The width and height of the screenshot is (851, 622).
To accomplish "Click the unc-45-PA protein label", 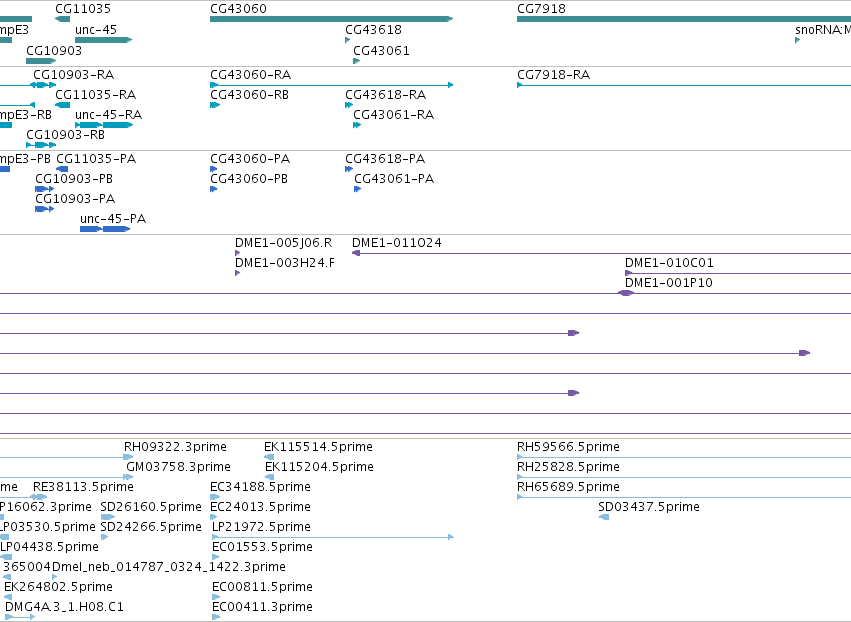I will pos(113,219).
